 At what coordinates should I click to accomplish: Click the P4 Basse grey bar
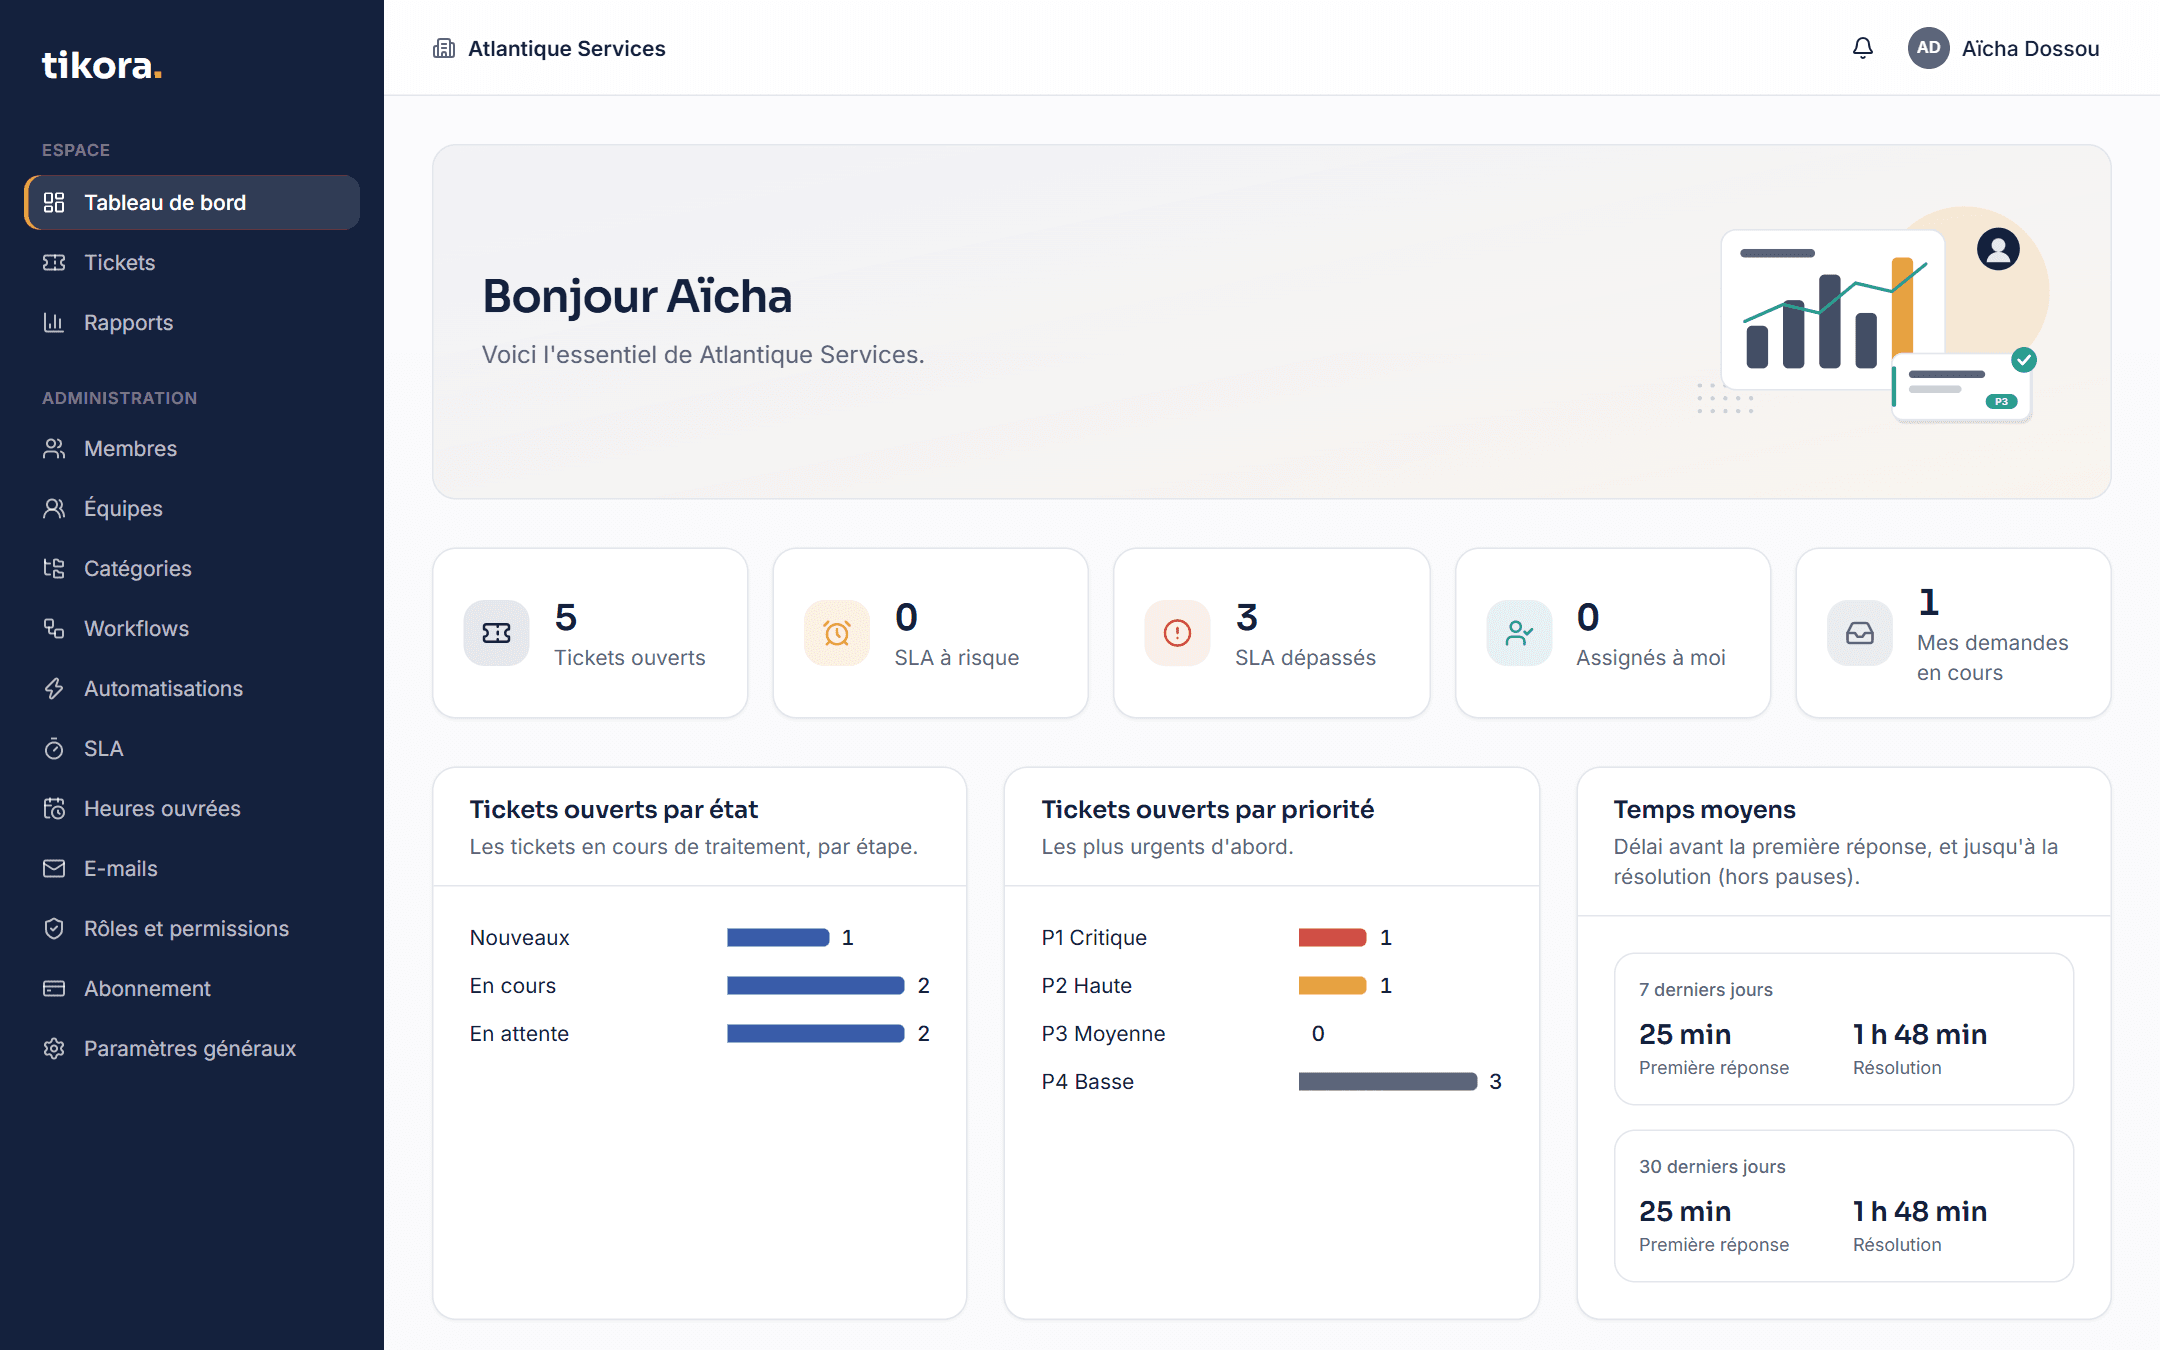click(x=1388, y=1082)
